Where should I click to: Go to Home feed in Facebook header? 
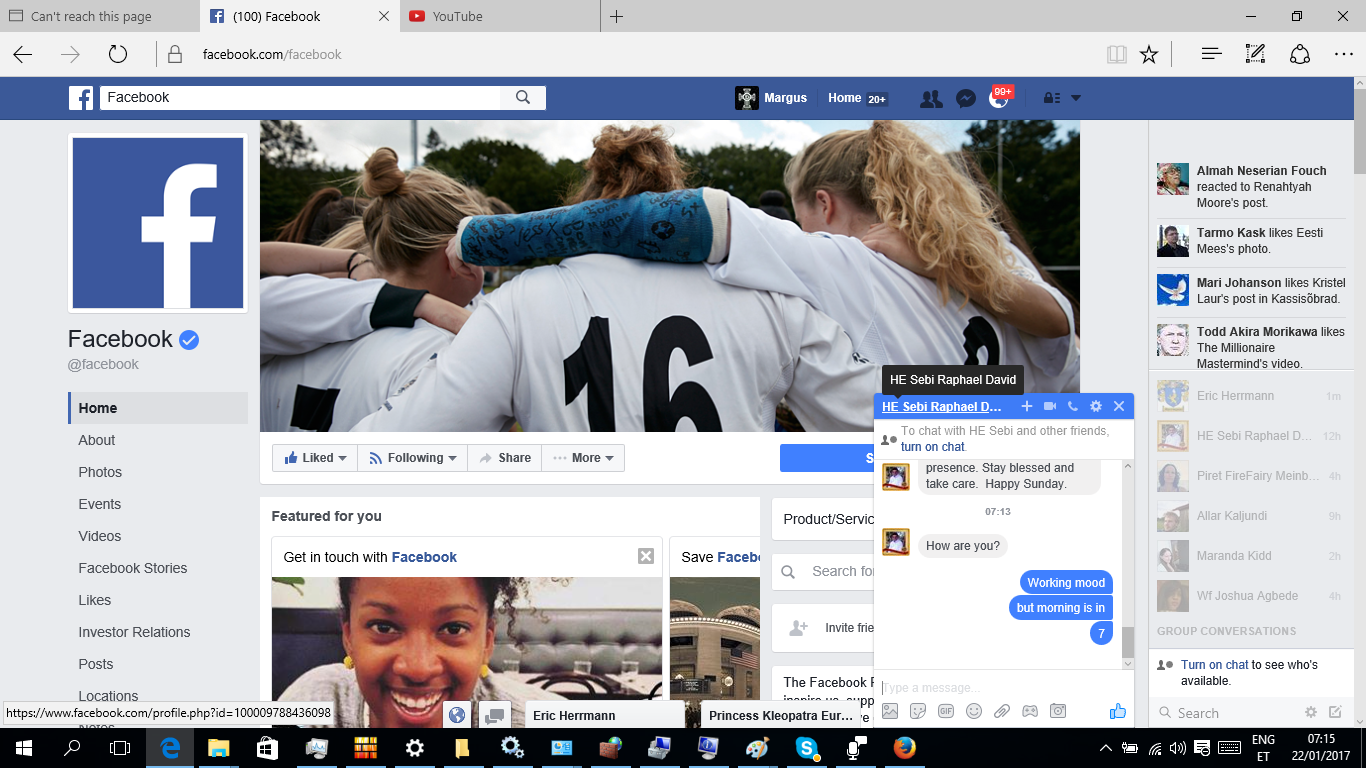tap(856, 98)
